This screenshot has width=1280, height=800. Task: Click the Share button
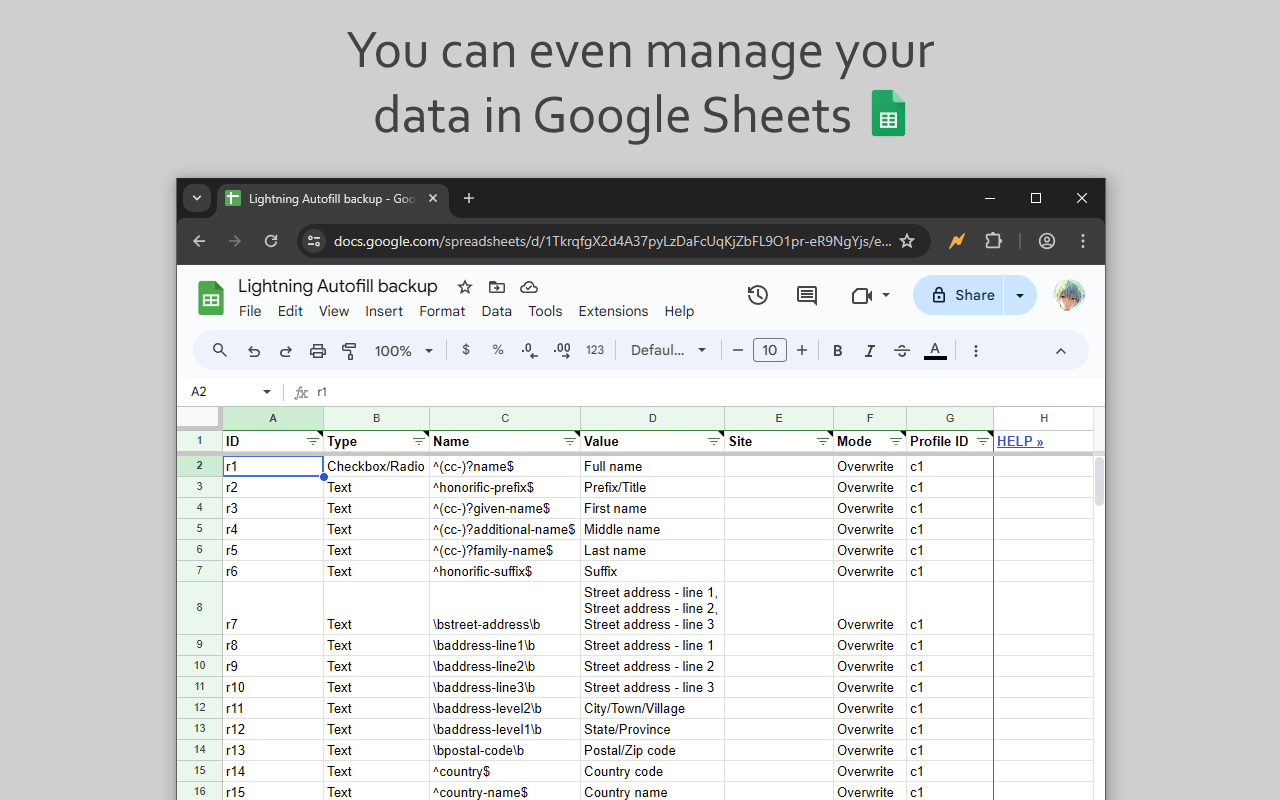click(x=960, y=295)
